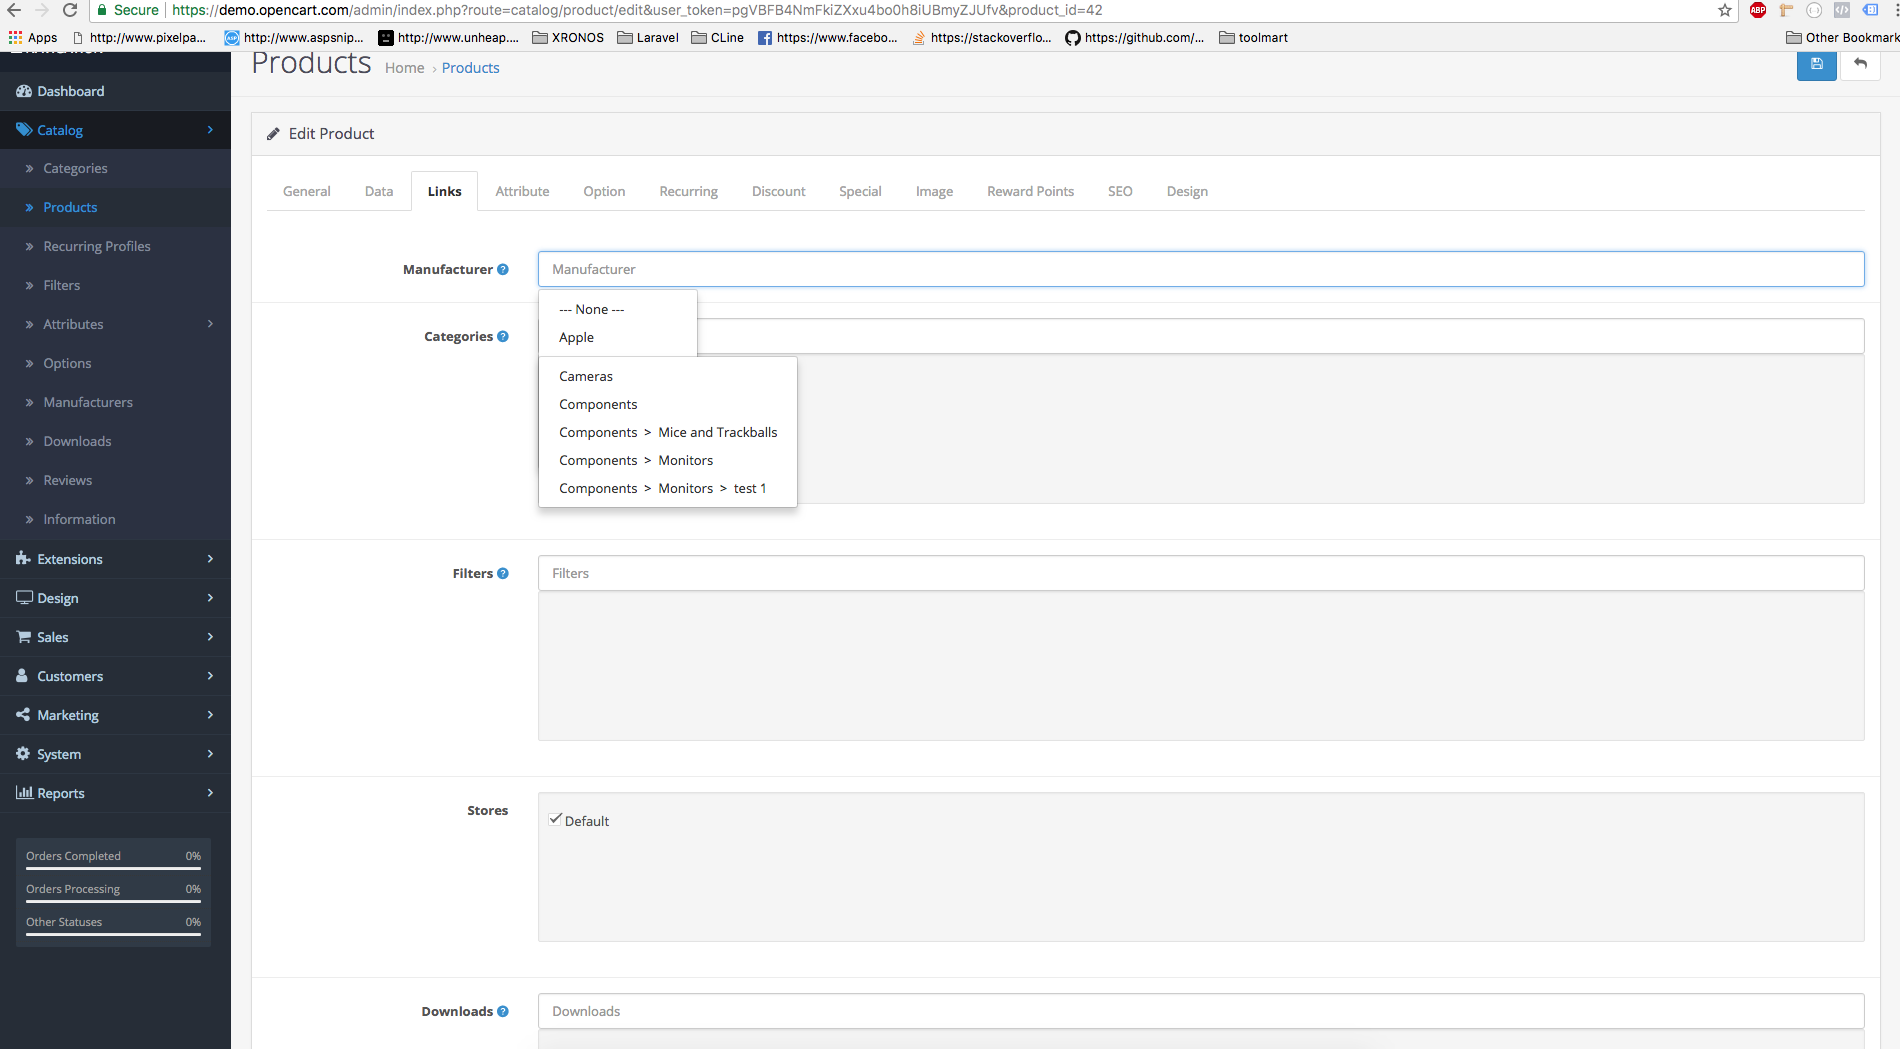This screenshot has width=1900, height=1049.
Task: Click the Manufacturer input field
Action: [1201, 269]
